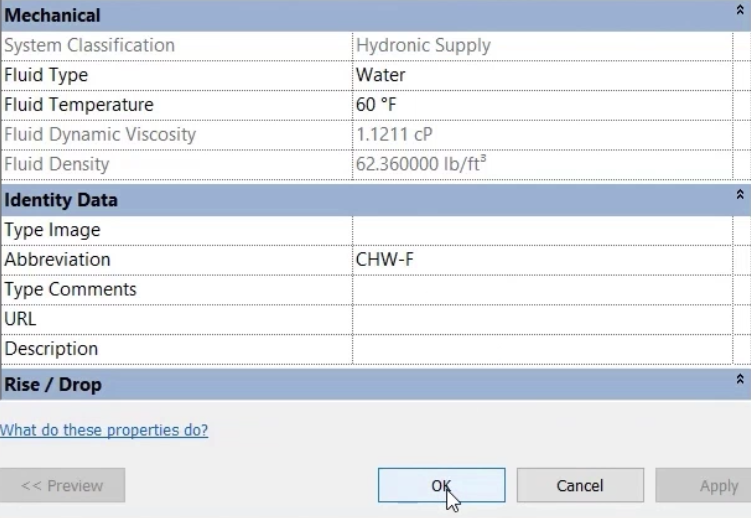Viewport: 751px width, 518px height.
Task: Open 'What do these properties do?' link
Action: 104,430
